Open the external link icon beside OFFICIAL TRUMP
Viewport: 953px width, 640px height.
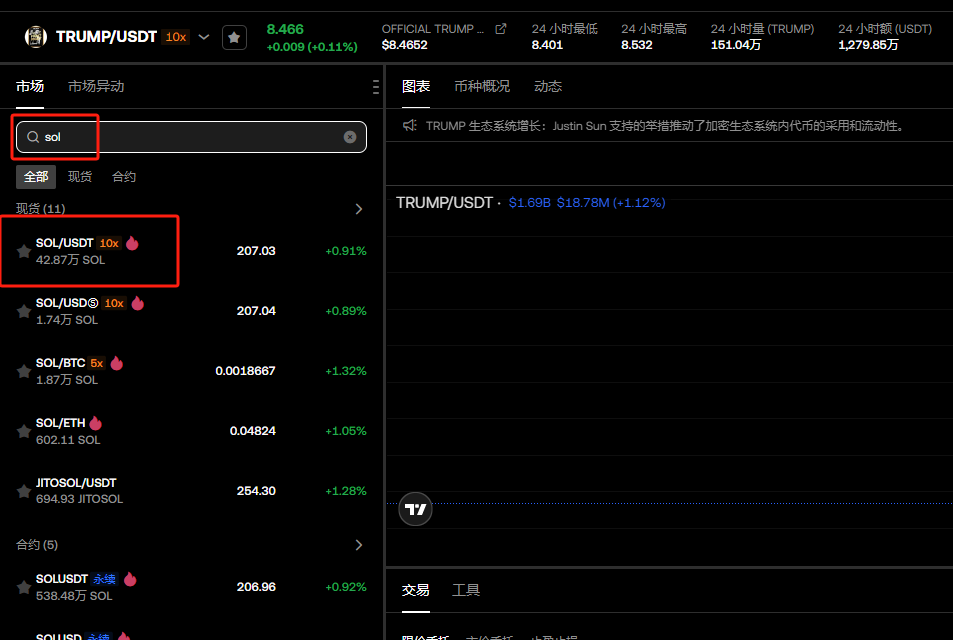501,29
